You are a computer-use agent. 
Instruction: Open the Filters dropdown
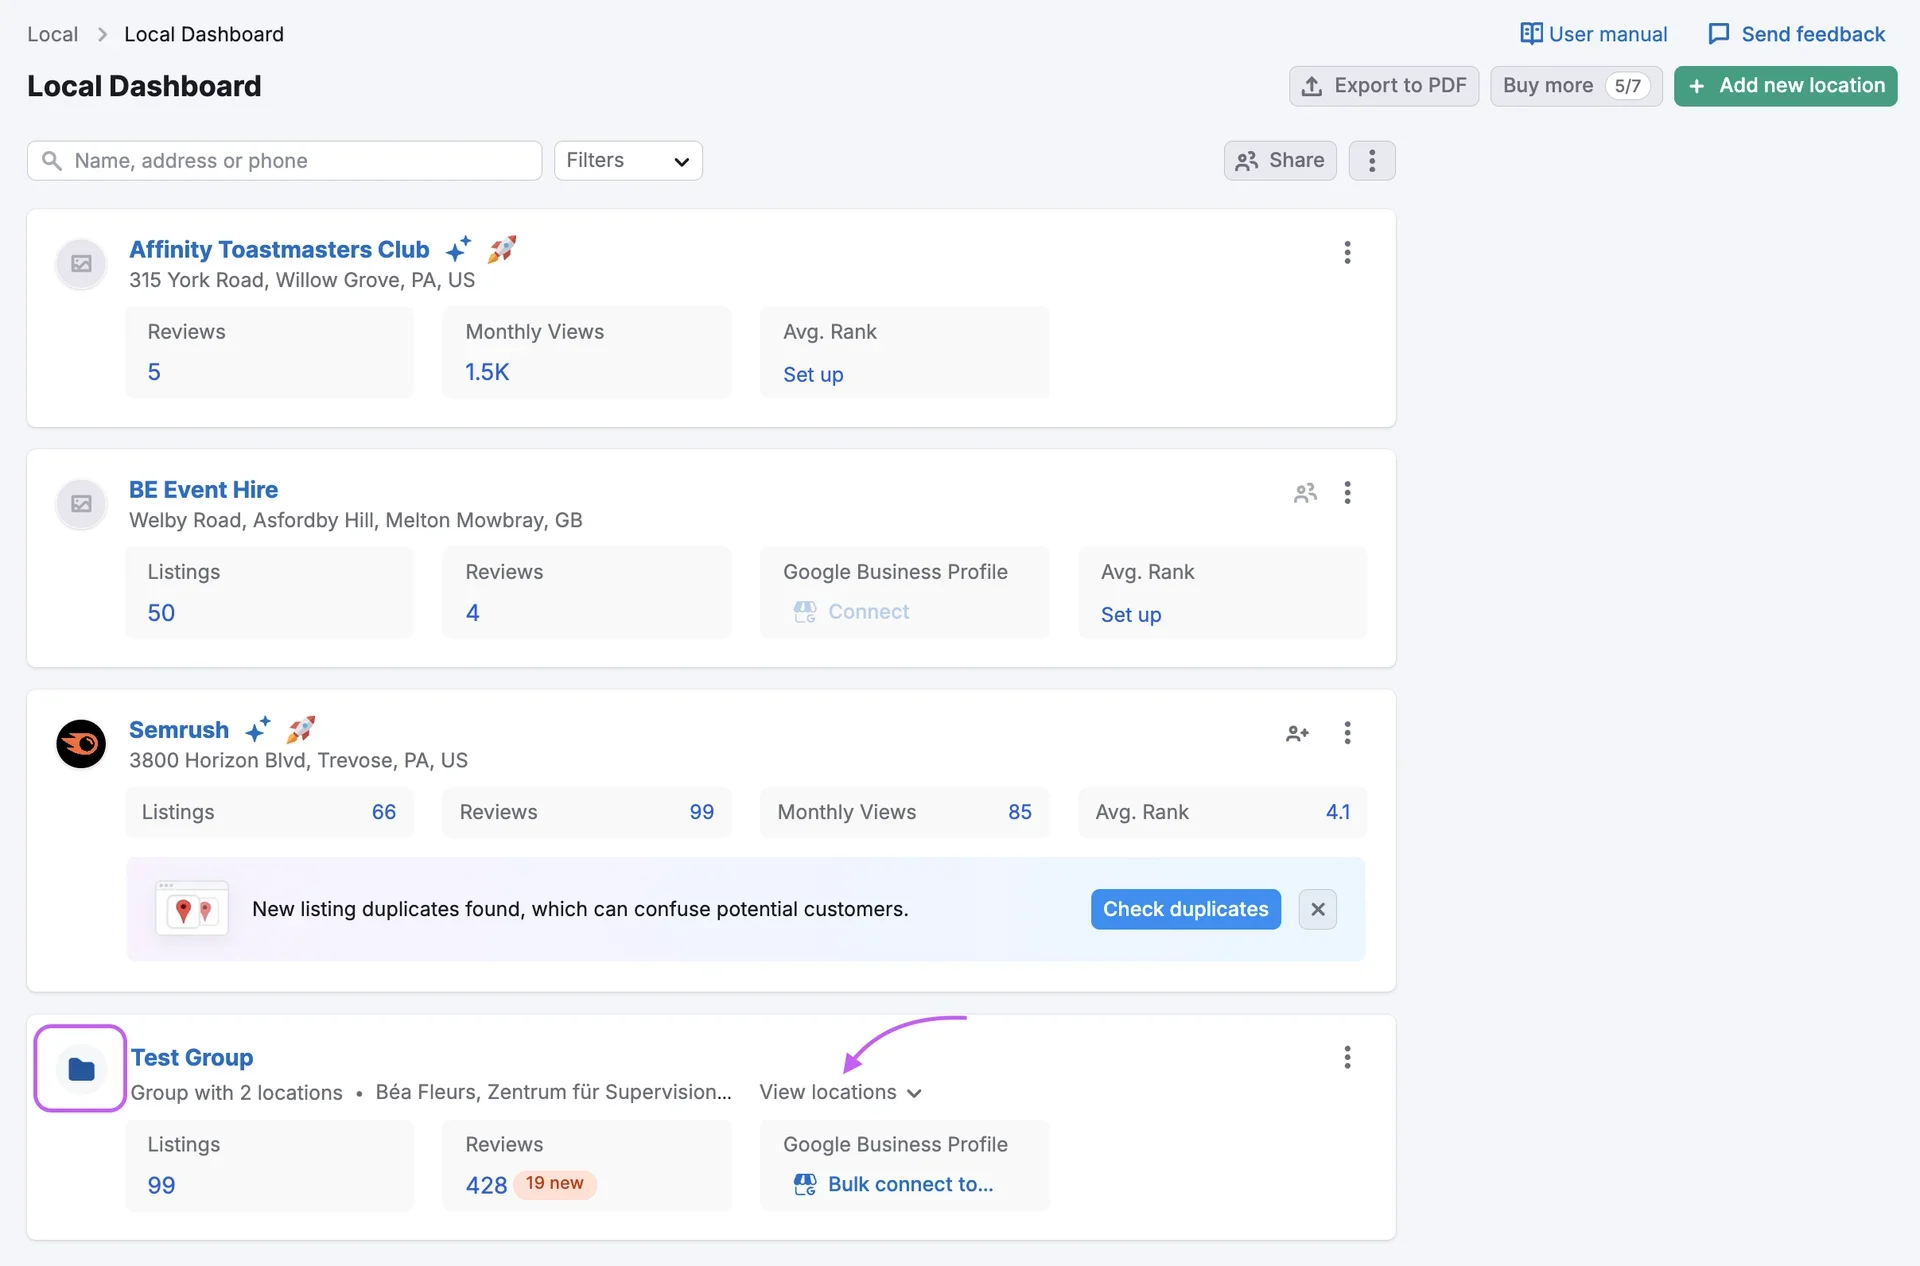(628, 161)
